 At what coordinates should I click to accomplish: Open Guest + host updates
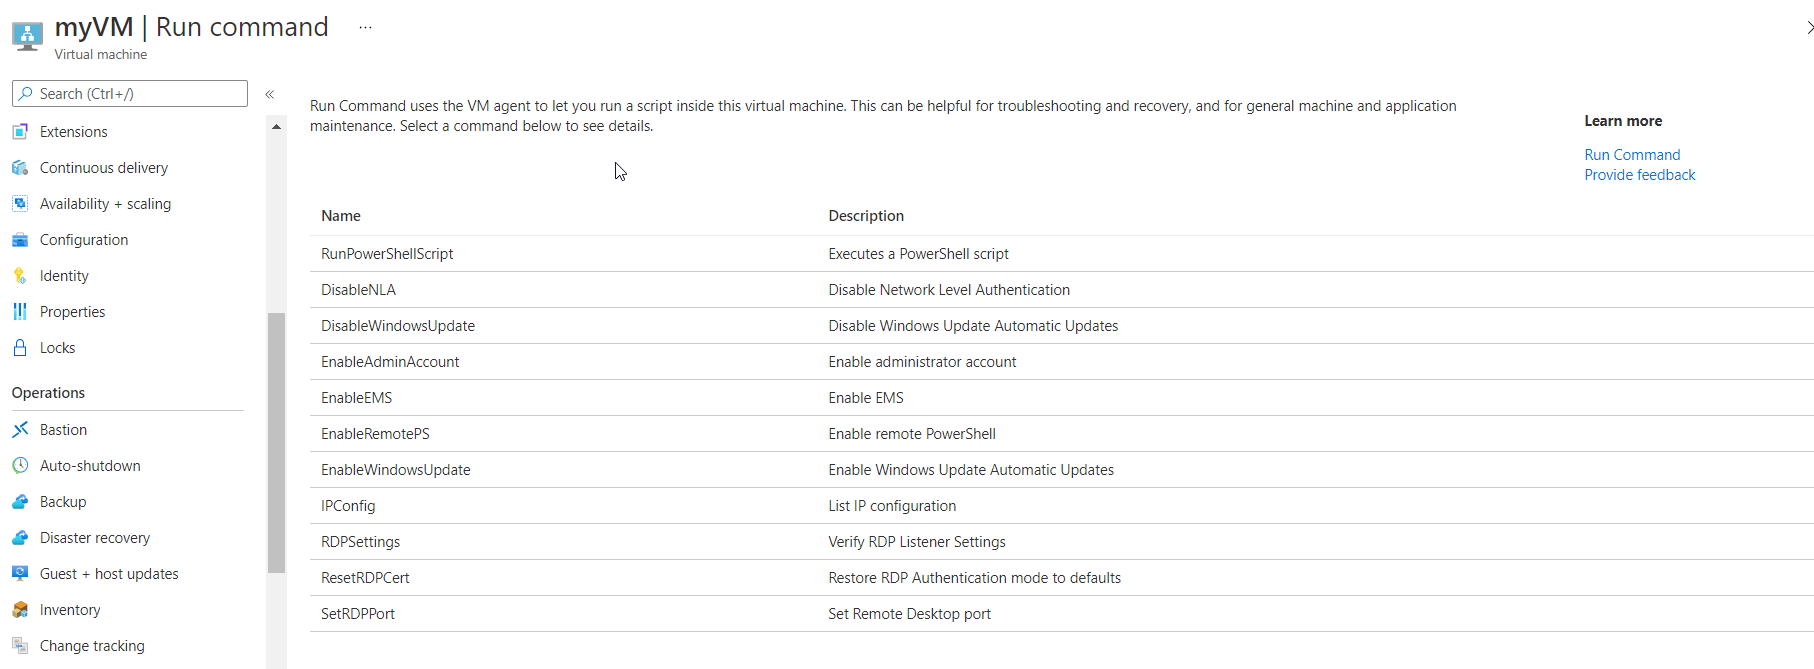pos(109,573)
